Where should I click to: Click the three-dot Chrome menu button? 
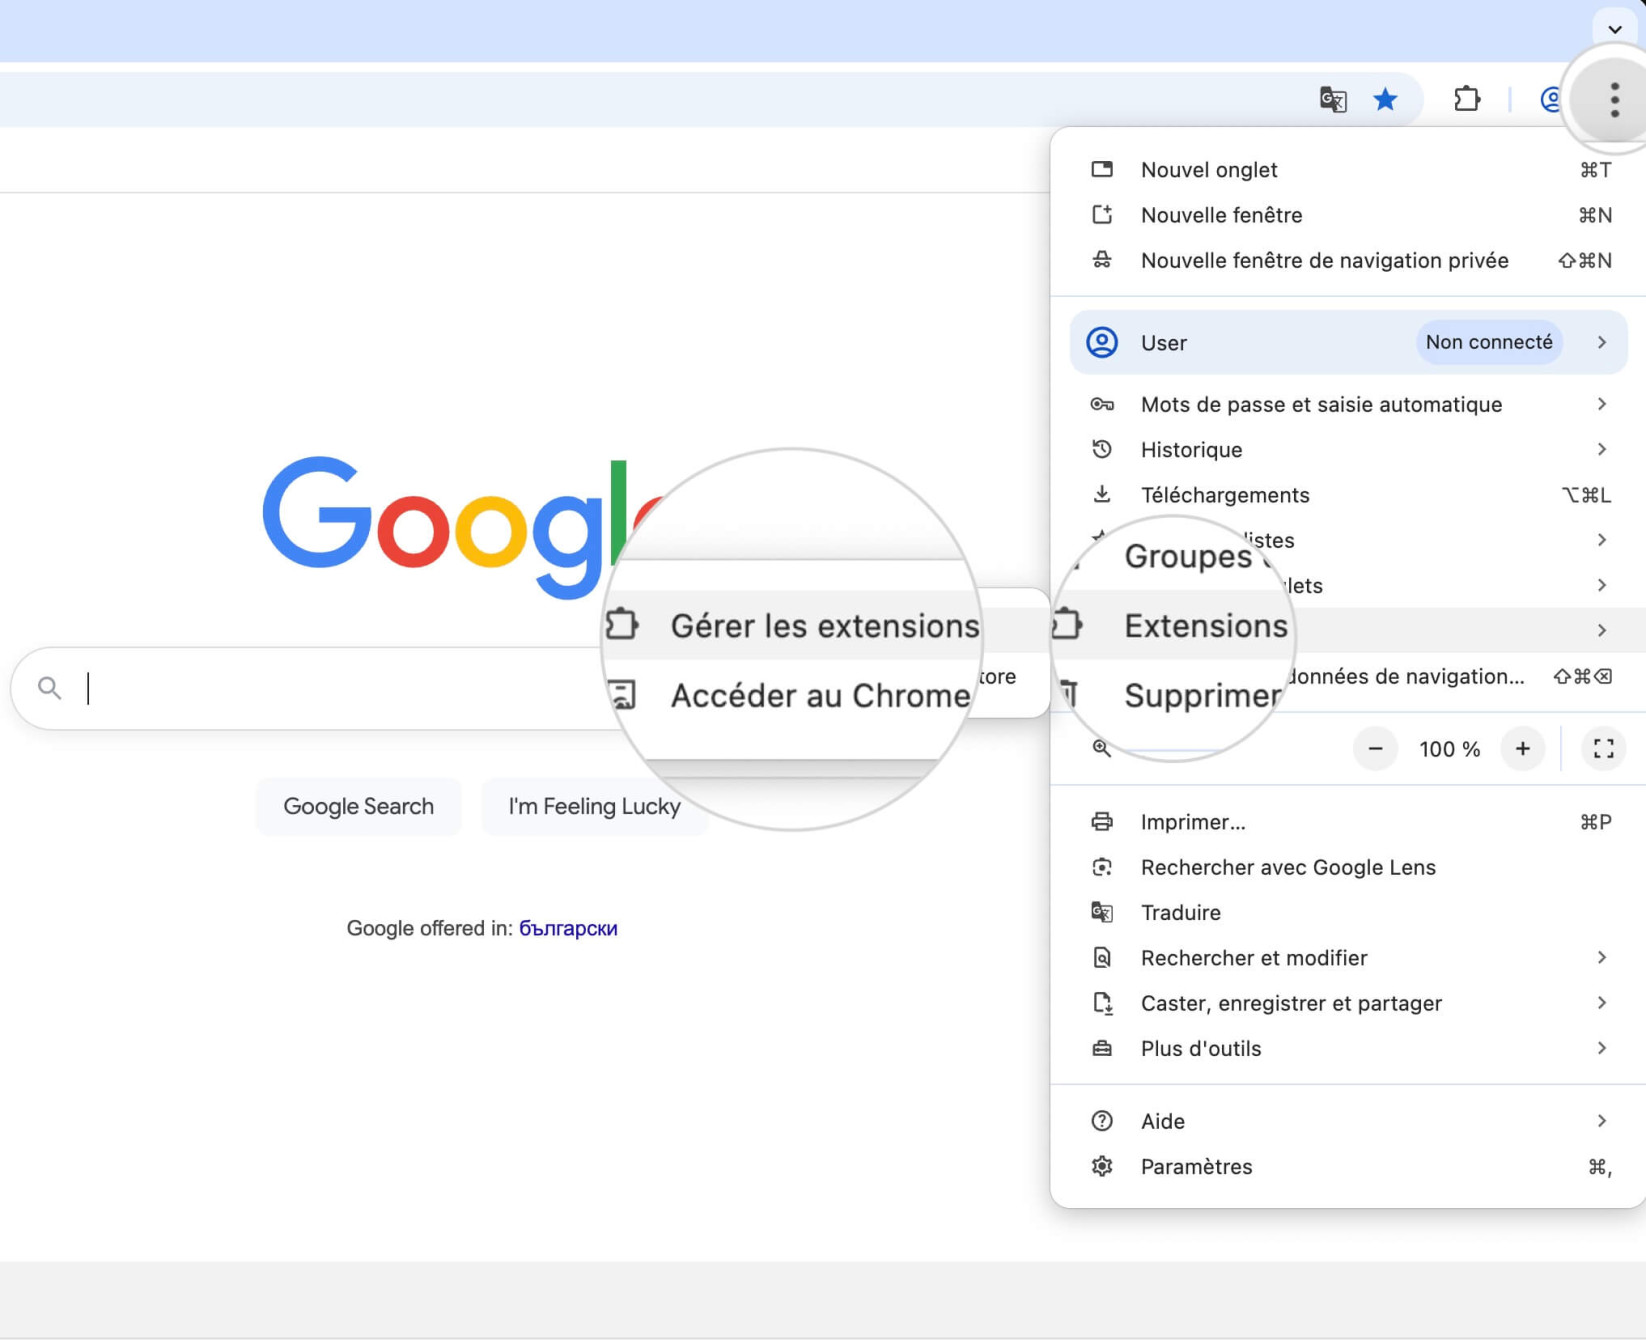click(x=1614, y=99)
